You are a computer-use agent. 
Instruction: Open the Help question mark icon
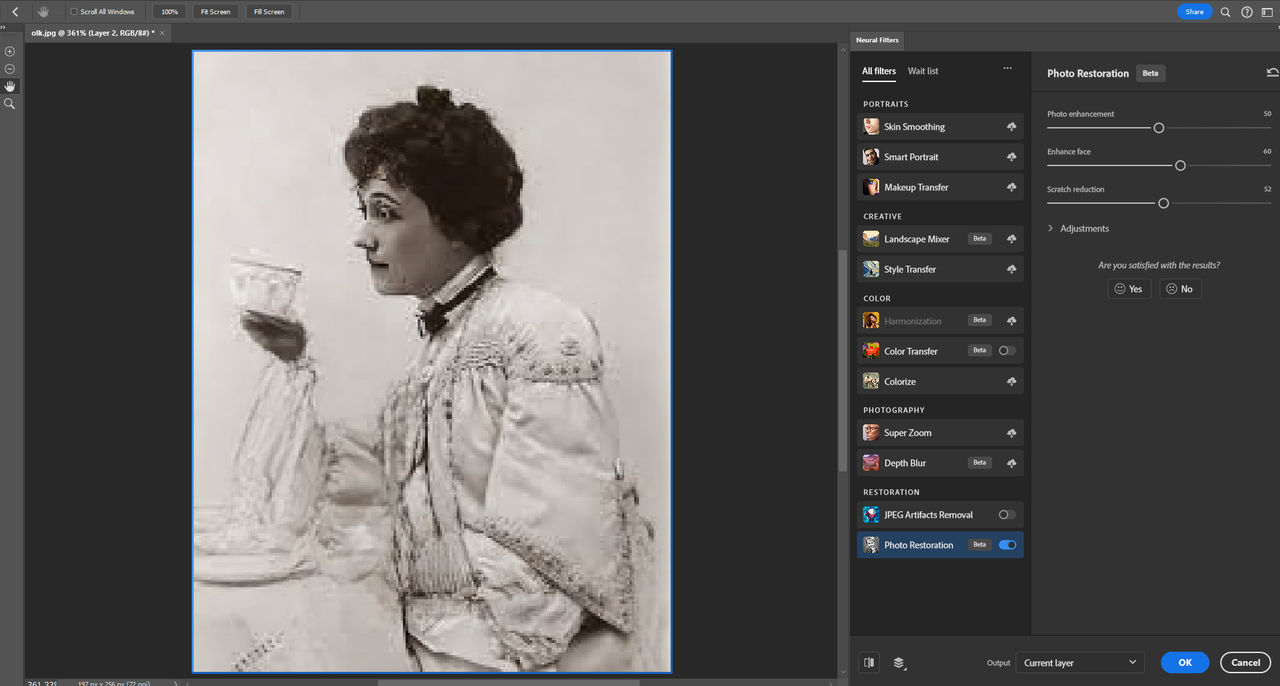click(x=1247, y=12)
